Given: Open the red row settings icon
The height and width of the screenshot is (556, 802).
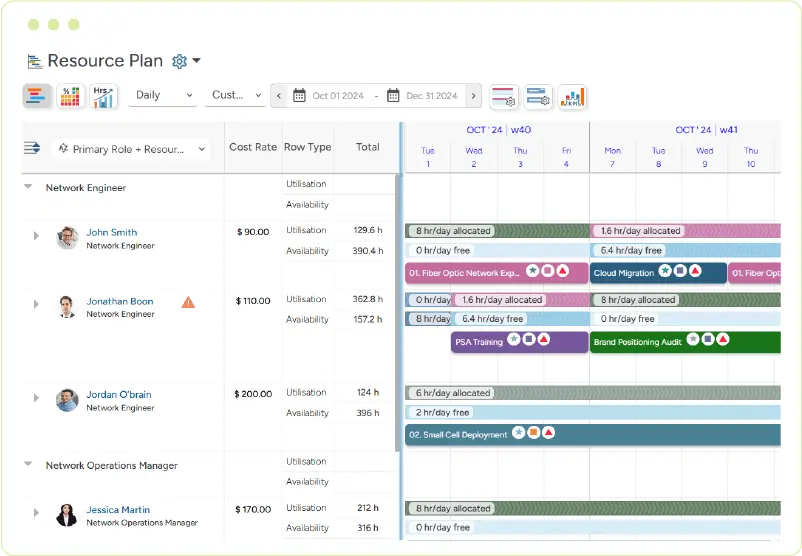Looking at the screenshot, I should click(503, 96).
